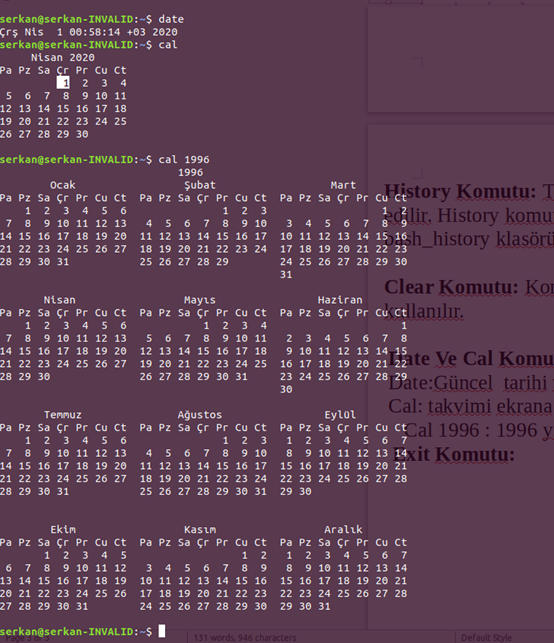The width and height of the screenshot is (554, 643).
Task: Click the 'Cal: takvimi ekrana' line in the Writer document
Action: 470,407
